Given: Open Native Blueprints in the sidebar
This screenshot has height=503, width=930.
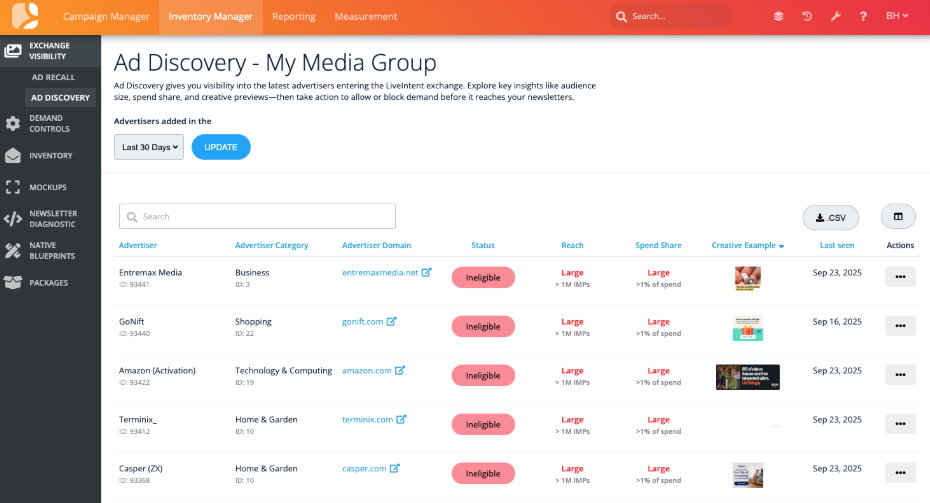Looking at the screenshot, I should tap(13, 251).
